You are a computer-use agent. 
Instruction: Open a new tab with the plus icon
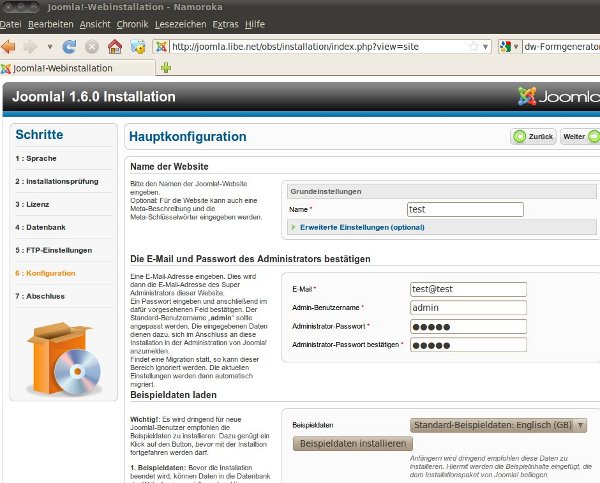tap(166, 68)
